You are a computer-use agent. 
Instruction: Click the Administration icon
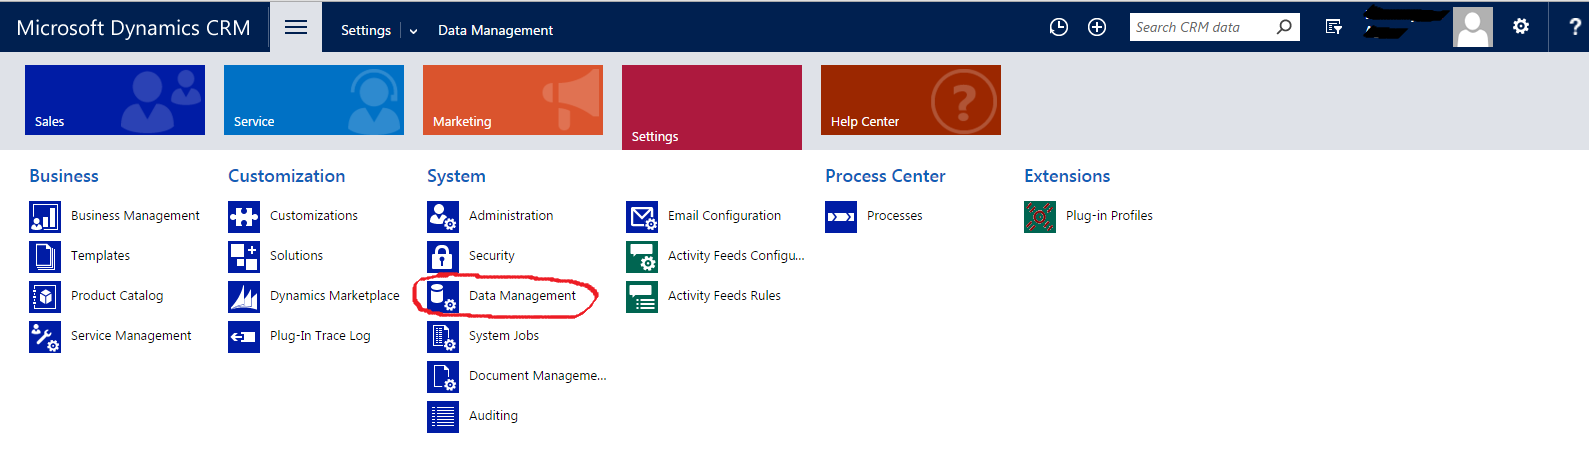click(443, 216)
